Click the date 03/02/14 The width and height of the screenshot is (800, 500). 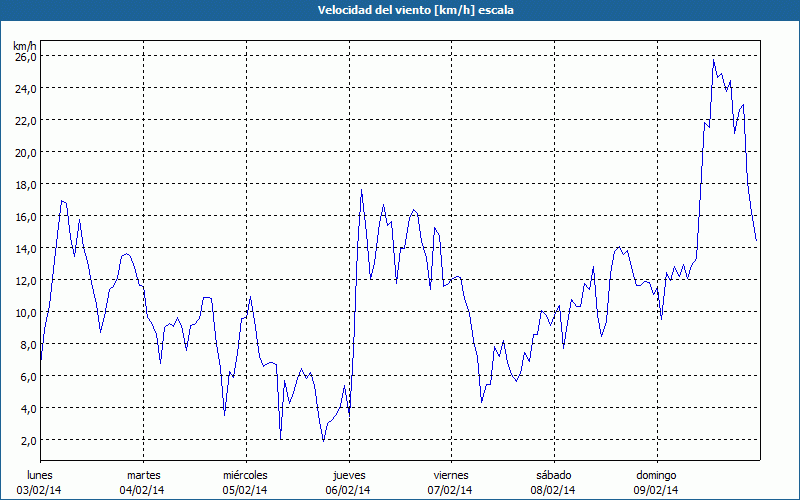point(39,490)
